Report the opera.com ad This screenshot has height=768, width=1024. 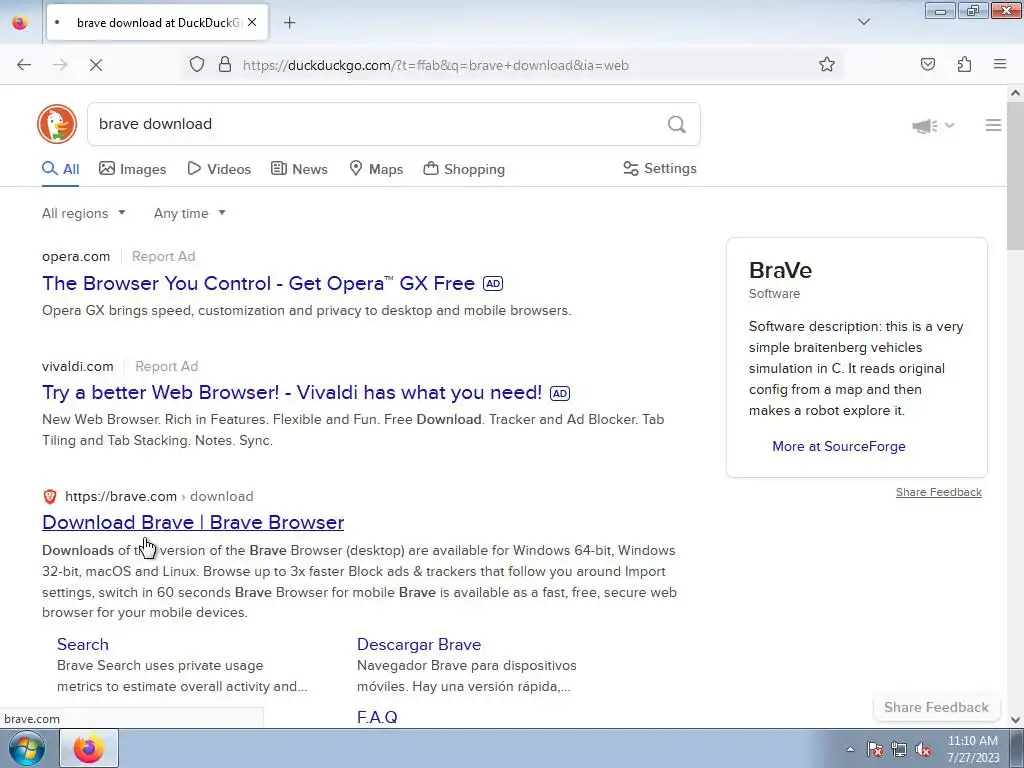(x=163, y=257)
